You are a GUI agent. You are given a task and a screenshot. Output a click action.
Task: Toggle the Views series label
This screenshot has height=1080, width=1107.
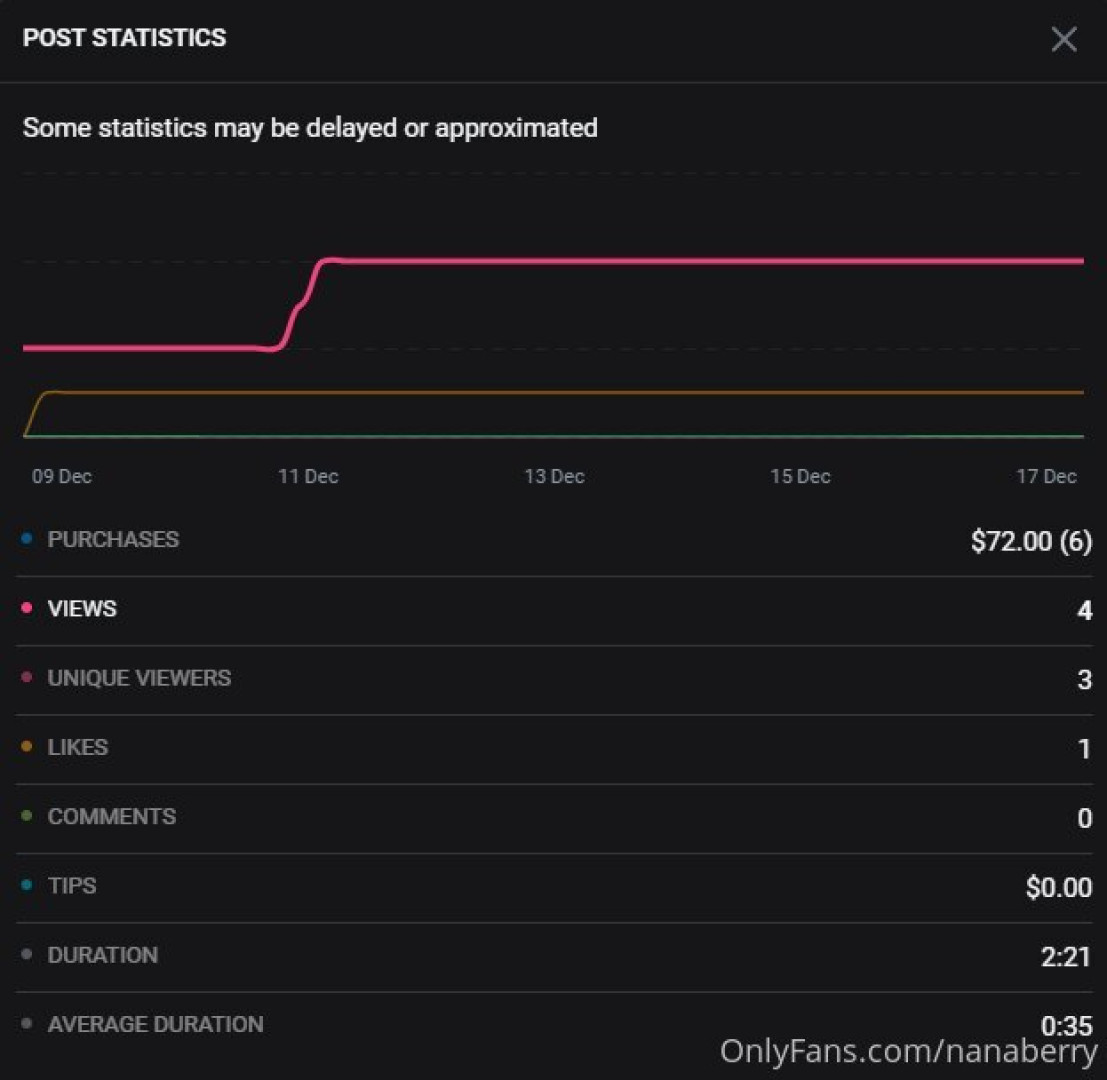(82, 608)
